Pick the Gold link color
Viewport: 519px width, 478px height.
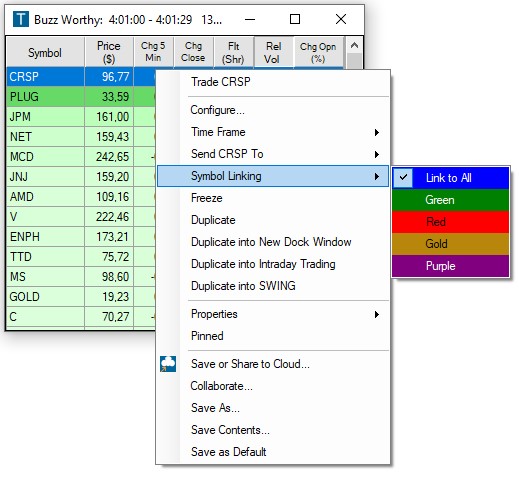[451, 244]
